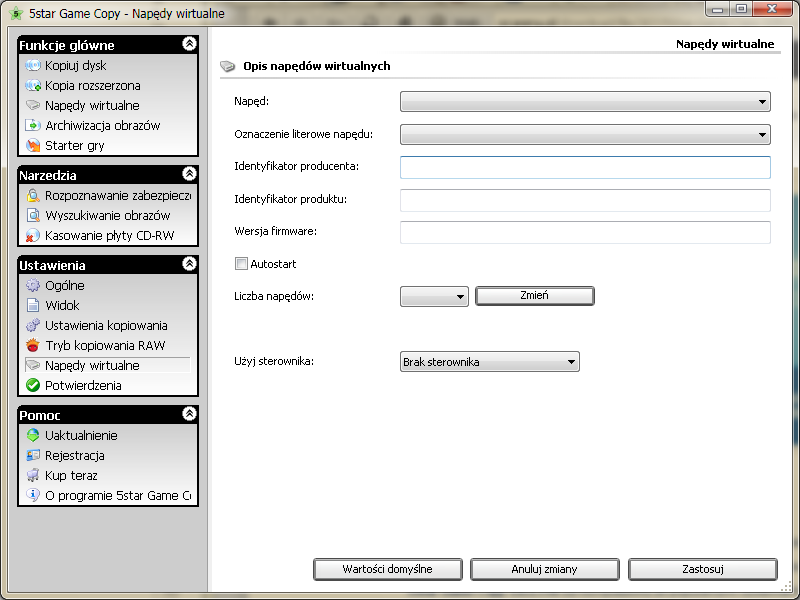
Task: Click the Ustawienia kopiowania icon
Action: [33, 325]
